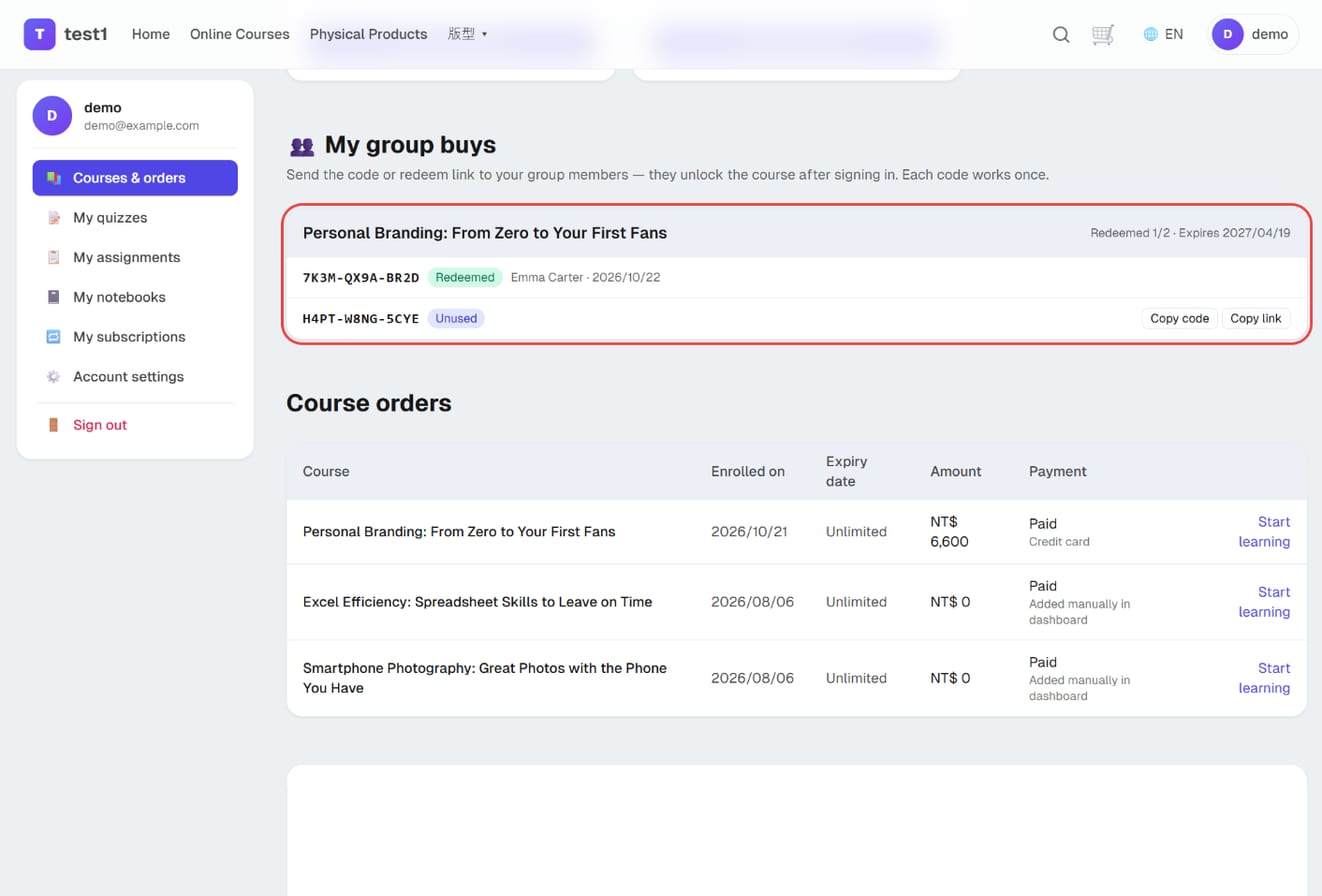Image resolution: width=1322 pixels, height=896 pixels.
Task: Click the demo@example.com email text
Action: click(x=141, y=126)
